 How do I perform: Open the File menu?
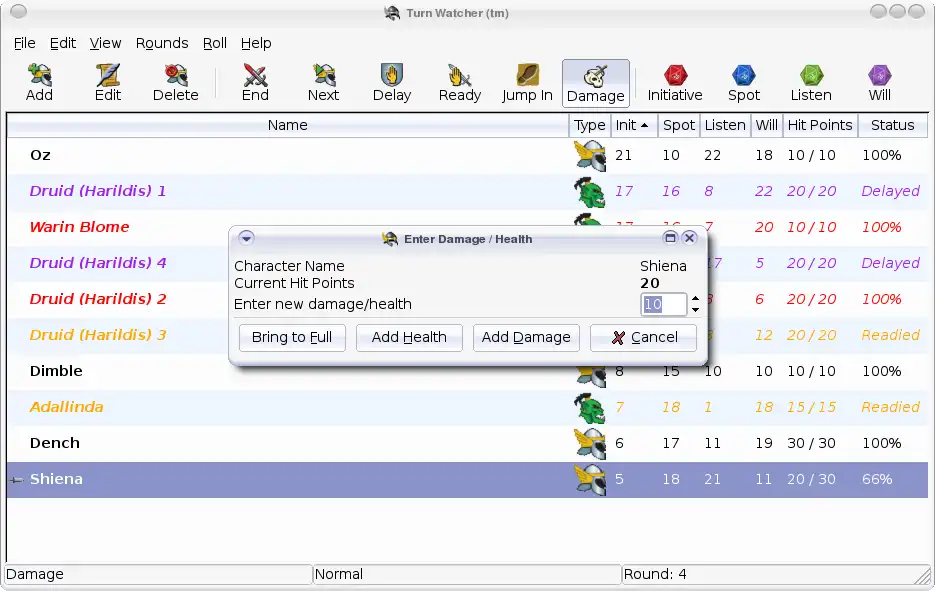24,43
